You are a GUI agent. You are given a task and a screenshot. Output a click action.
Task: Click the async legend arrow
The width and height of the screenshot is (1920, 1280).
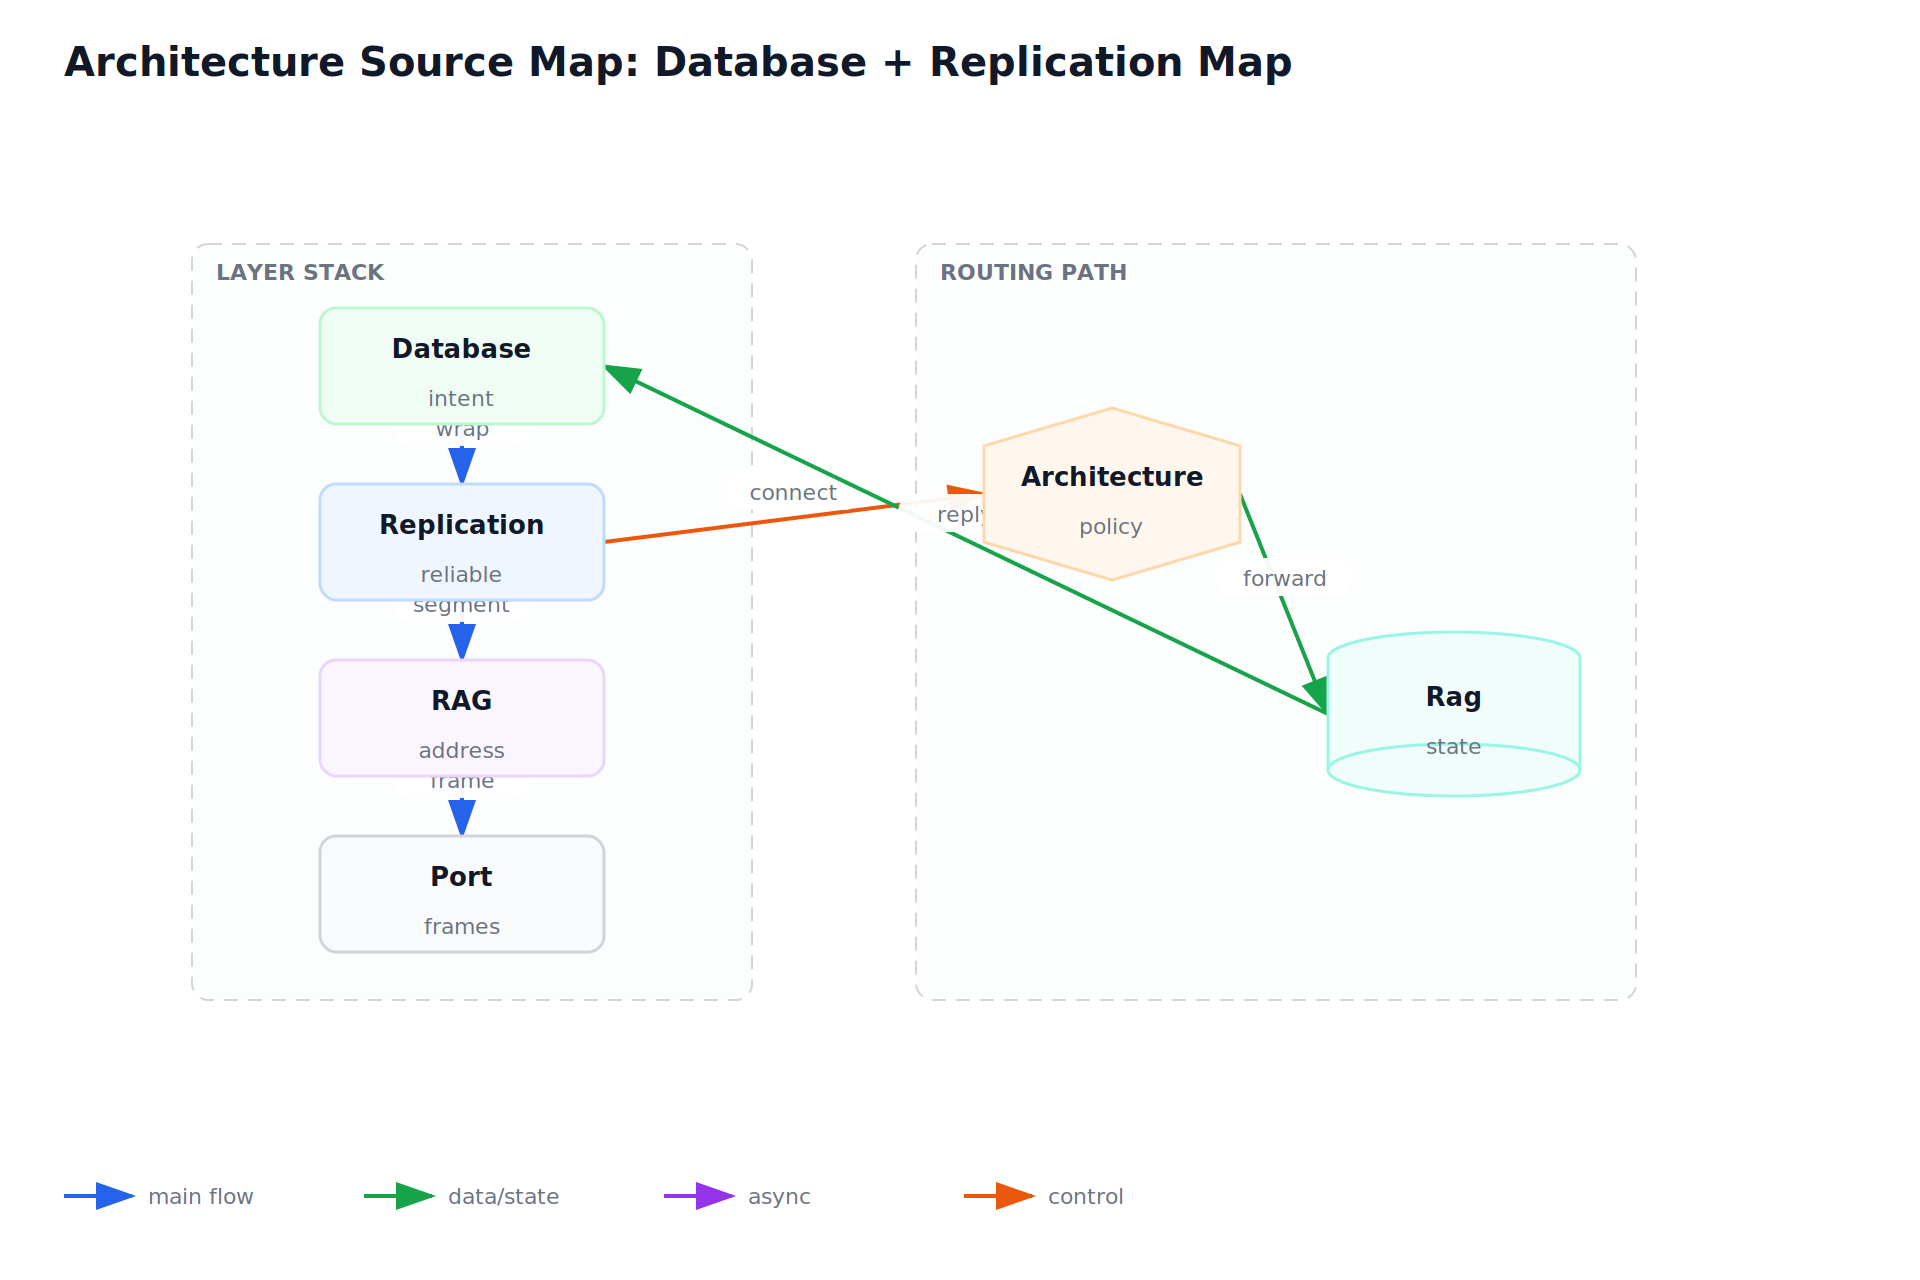point(700,1196)
